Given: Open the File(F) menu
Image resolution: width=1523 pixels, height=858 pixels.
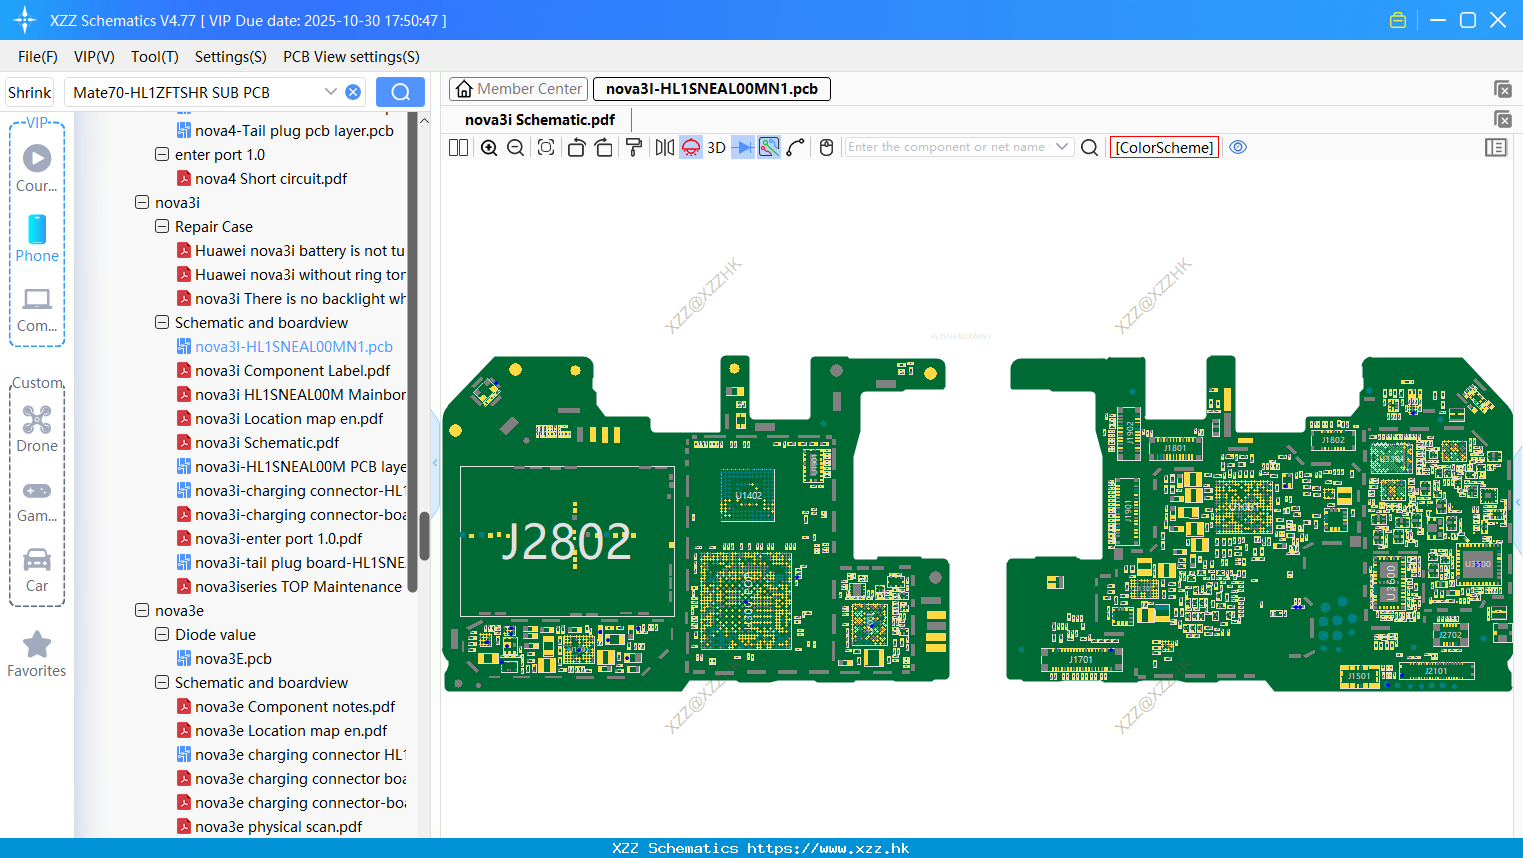Looking at the screenshot, I should point(38,57).
